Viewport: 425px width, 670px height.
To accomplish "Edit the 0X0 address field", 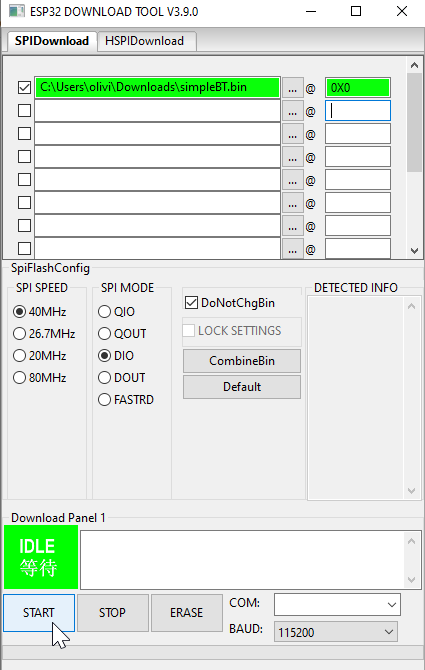I will (x=358, y=88).
